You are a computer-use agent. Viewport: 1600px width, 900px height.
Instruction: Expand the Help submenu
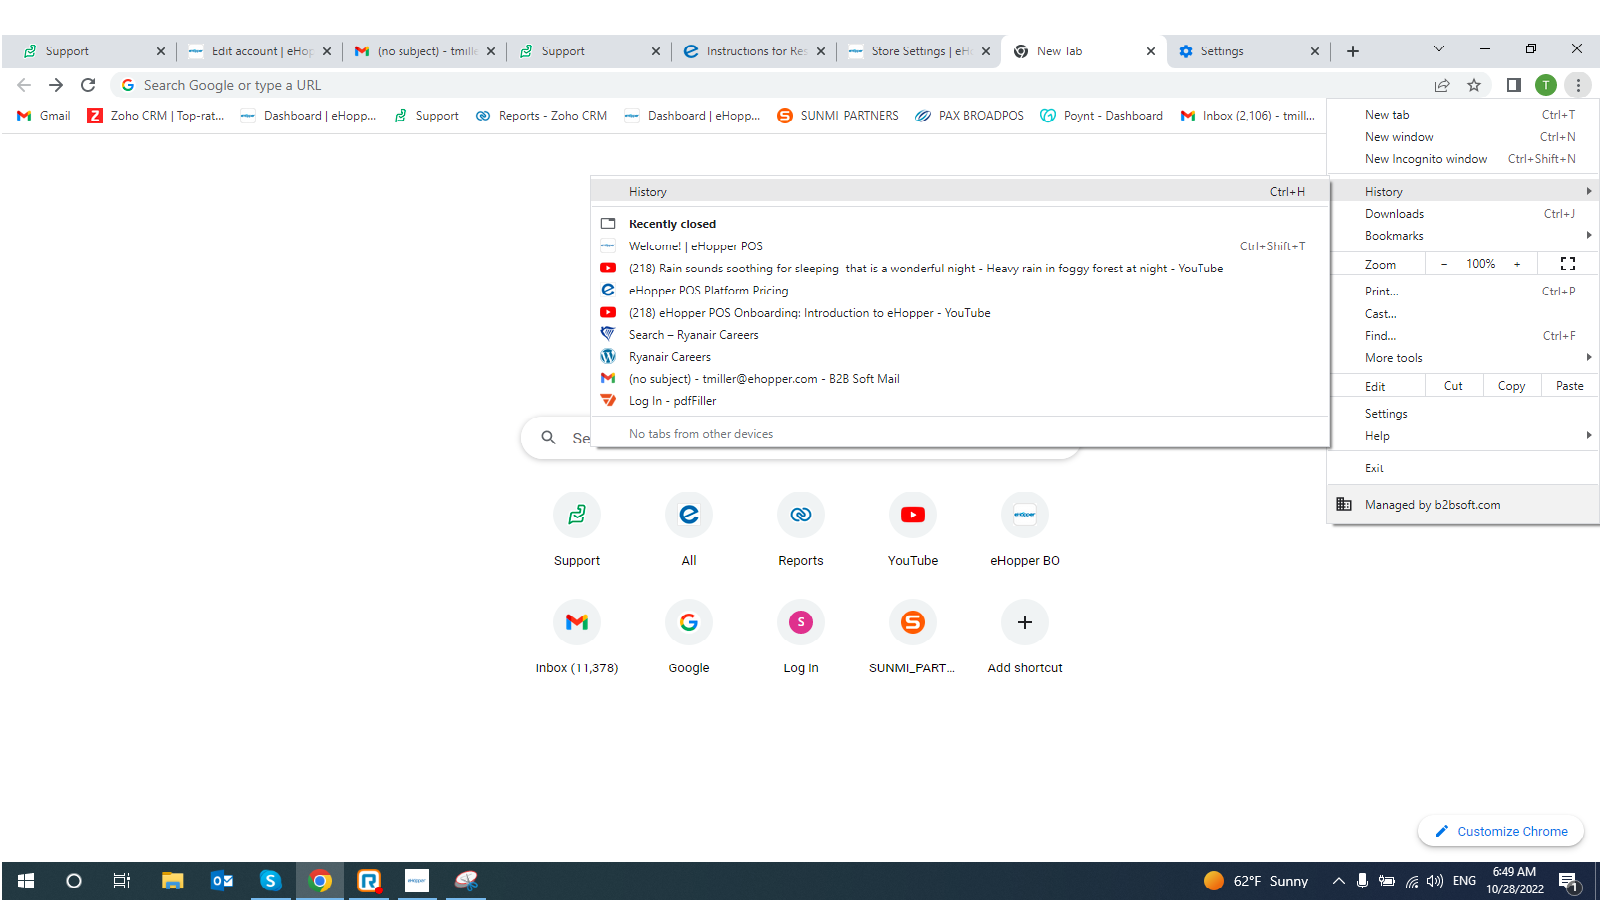pos(1465,436)
